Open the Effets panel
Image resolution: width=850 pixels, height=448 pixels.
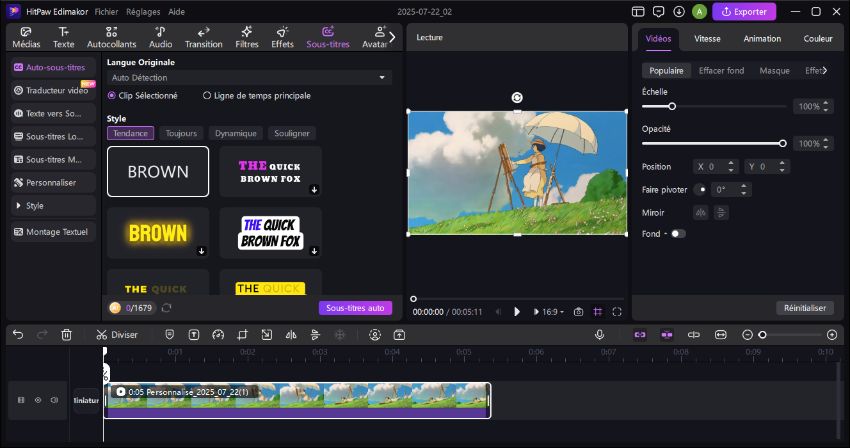coord(282,37)
